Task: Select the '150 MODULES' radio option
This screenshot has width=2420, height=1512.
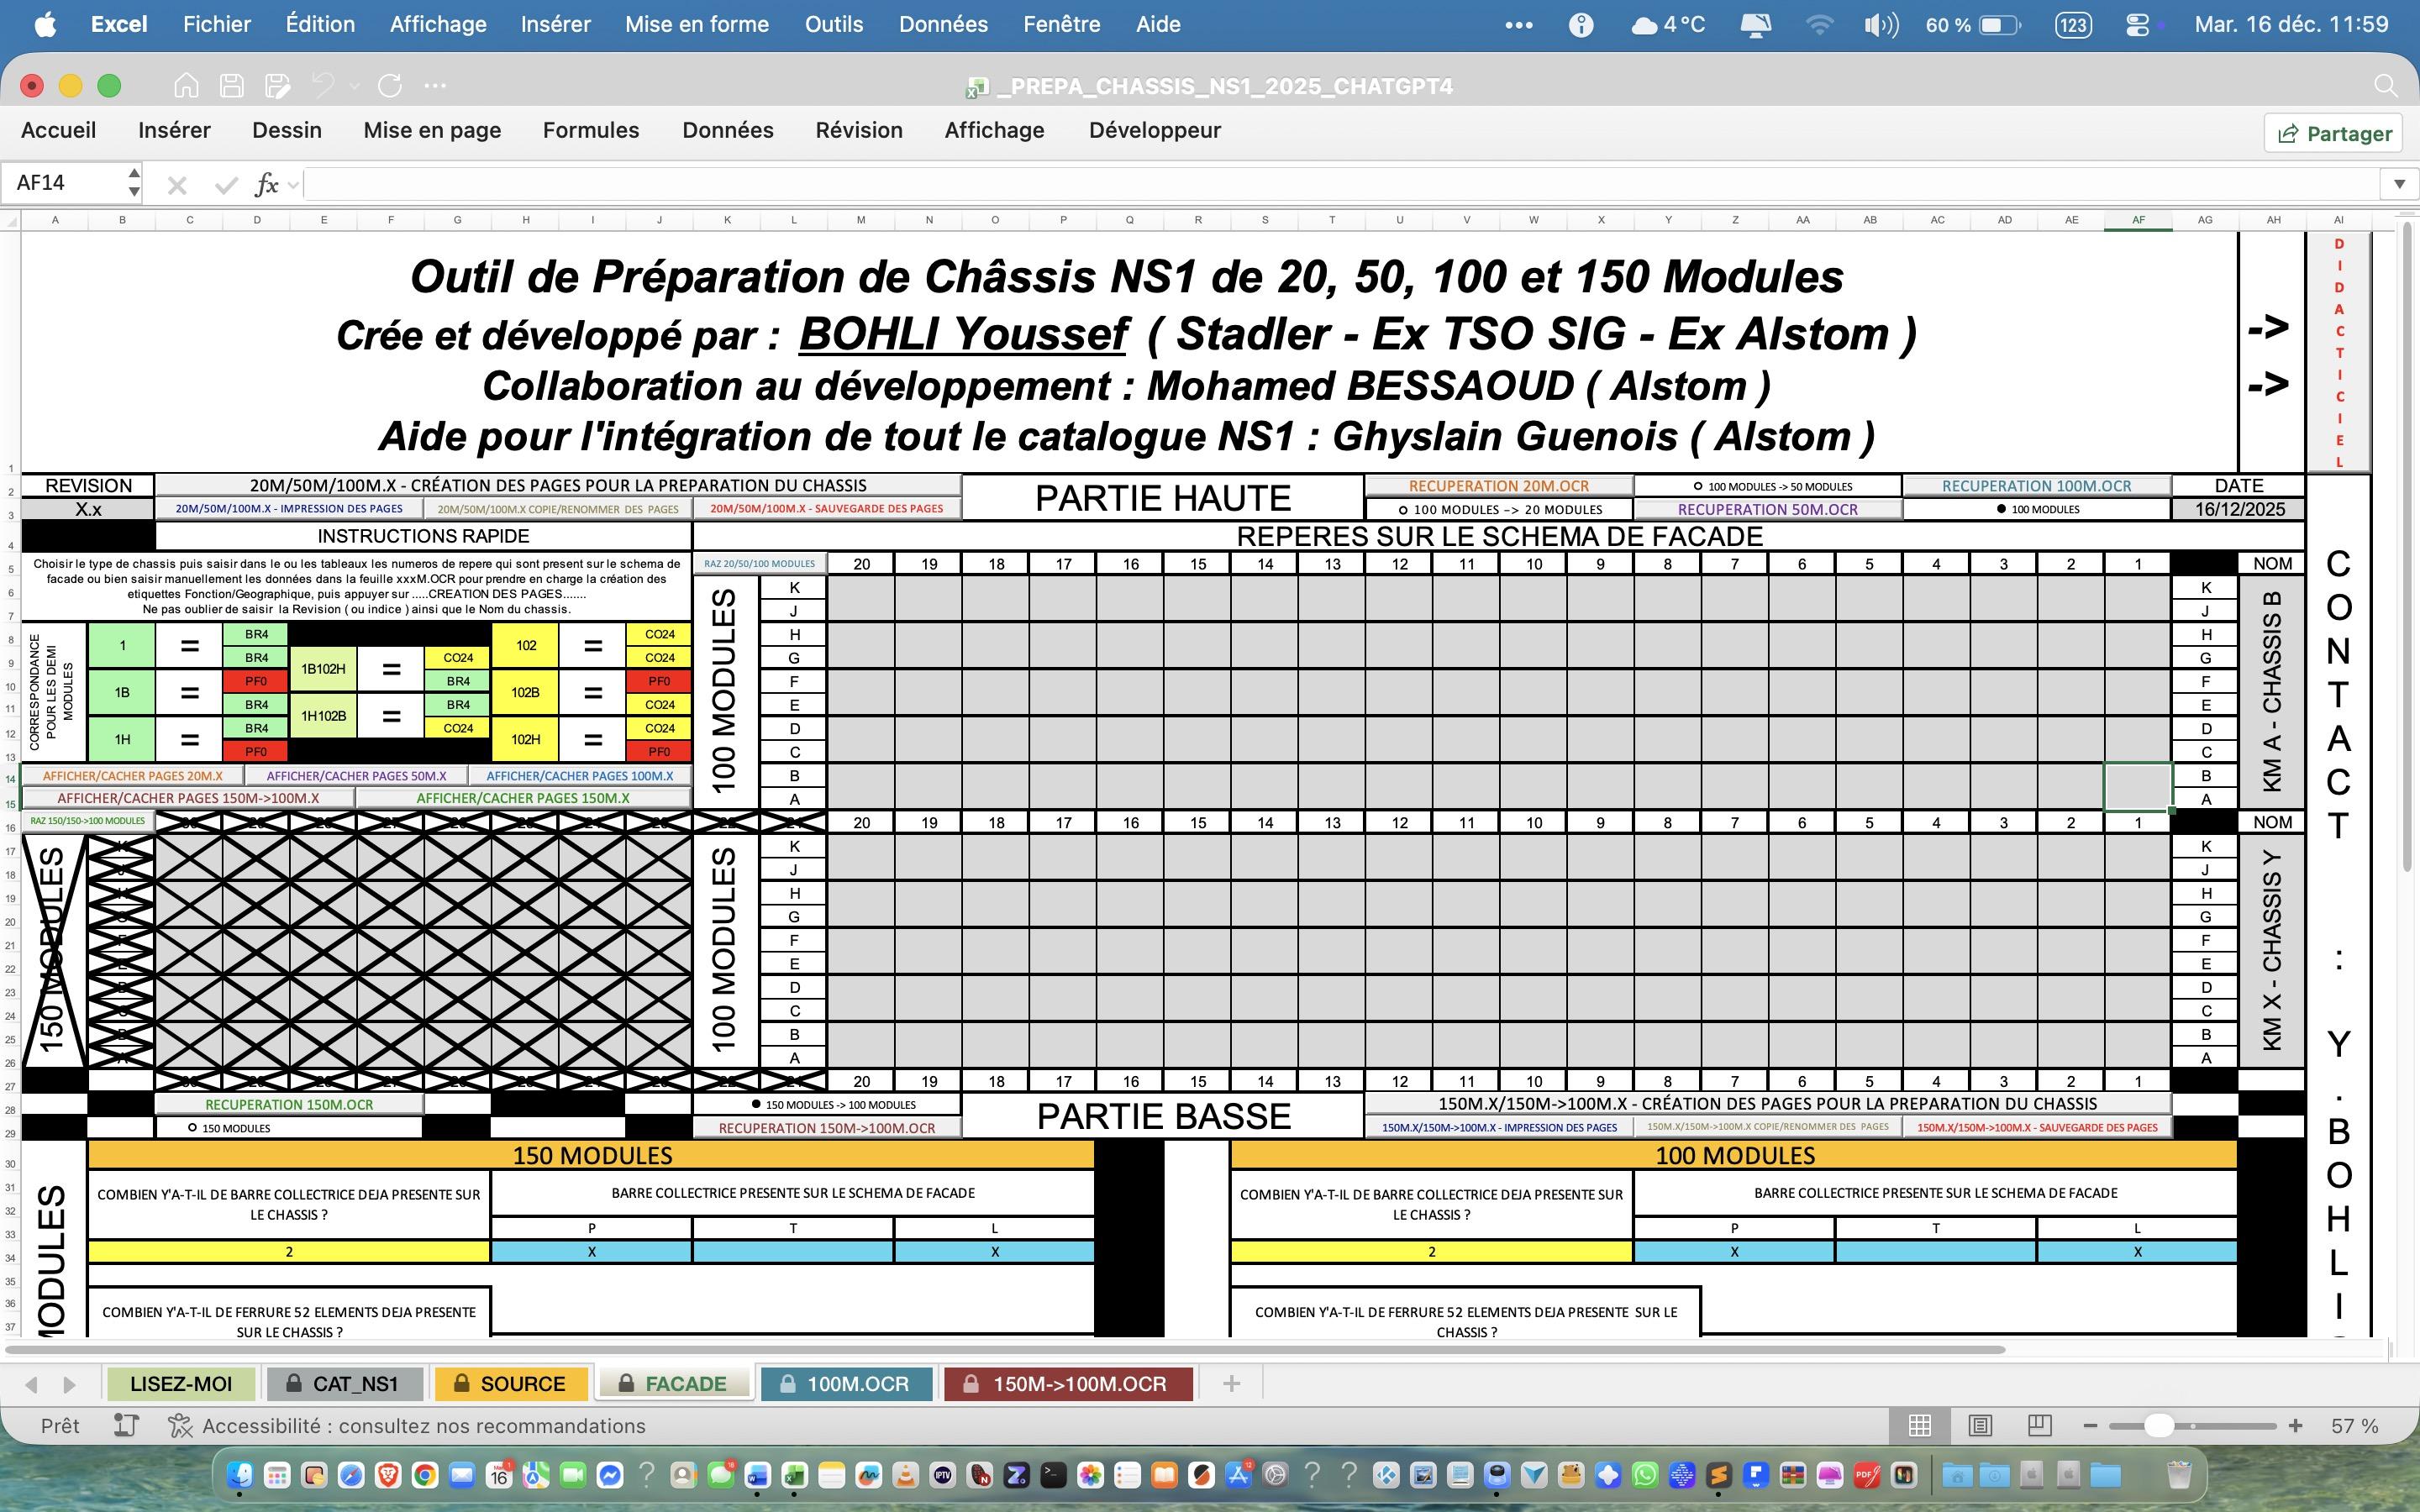Action: pos(192,1128)
